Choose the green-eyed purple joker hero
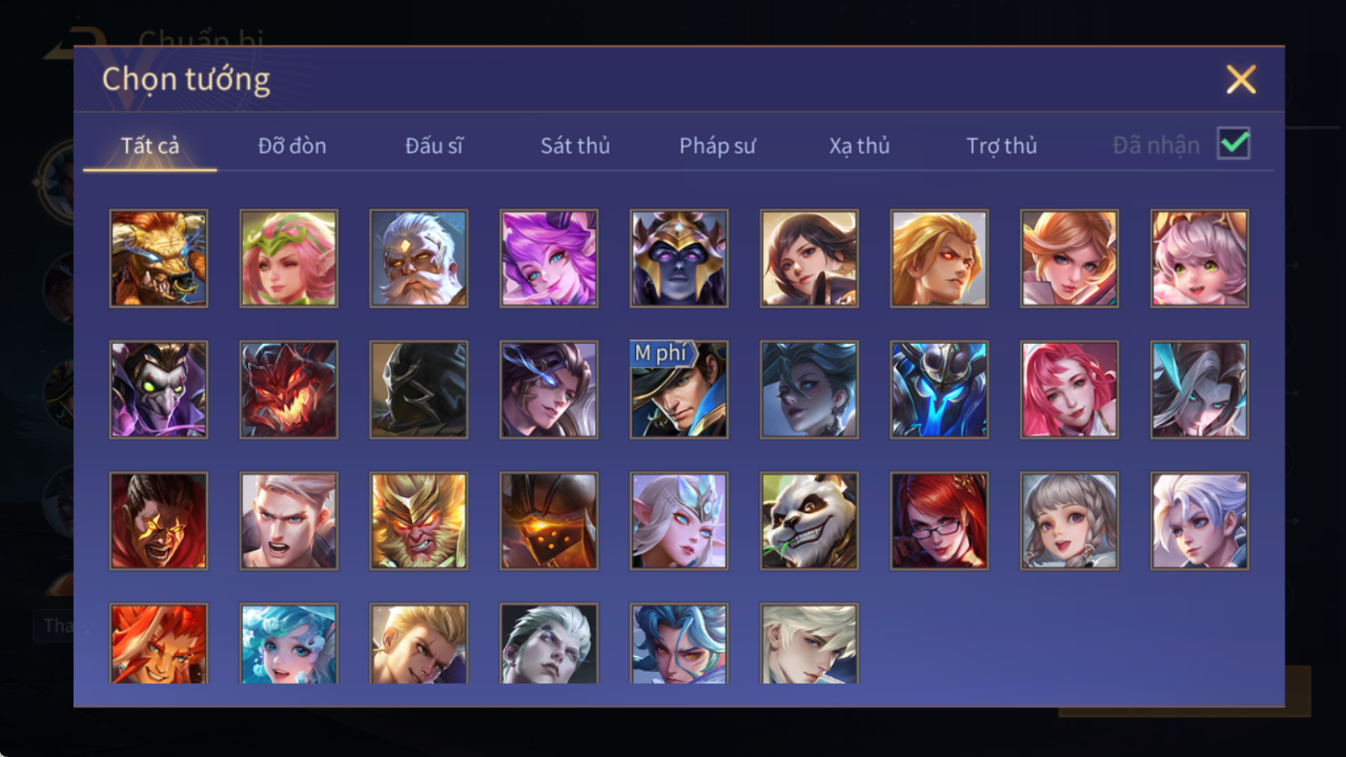 [159, 389]
